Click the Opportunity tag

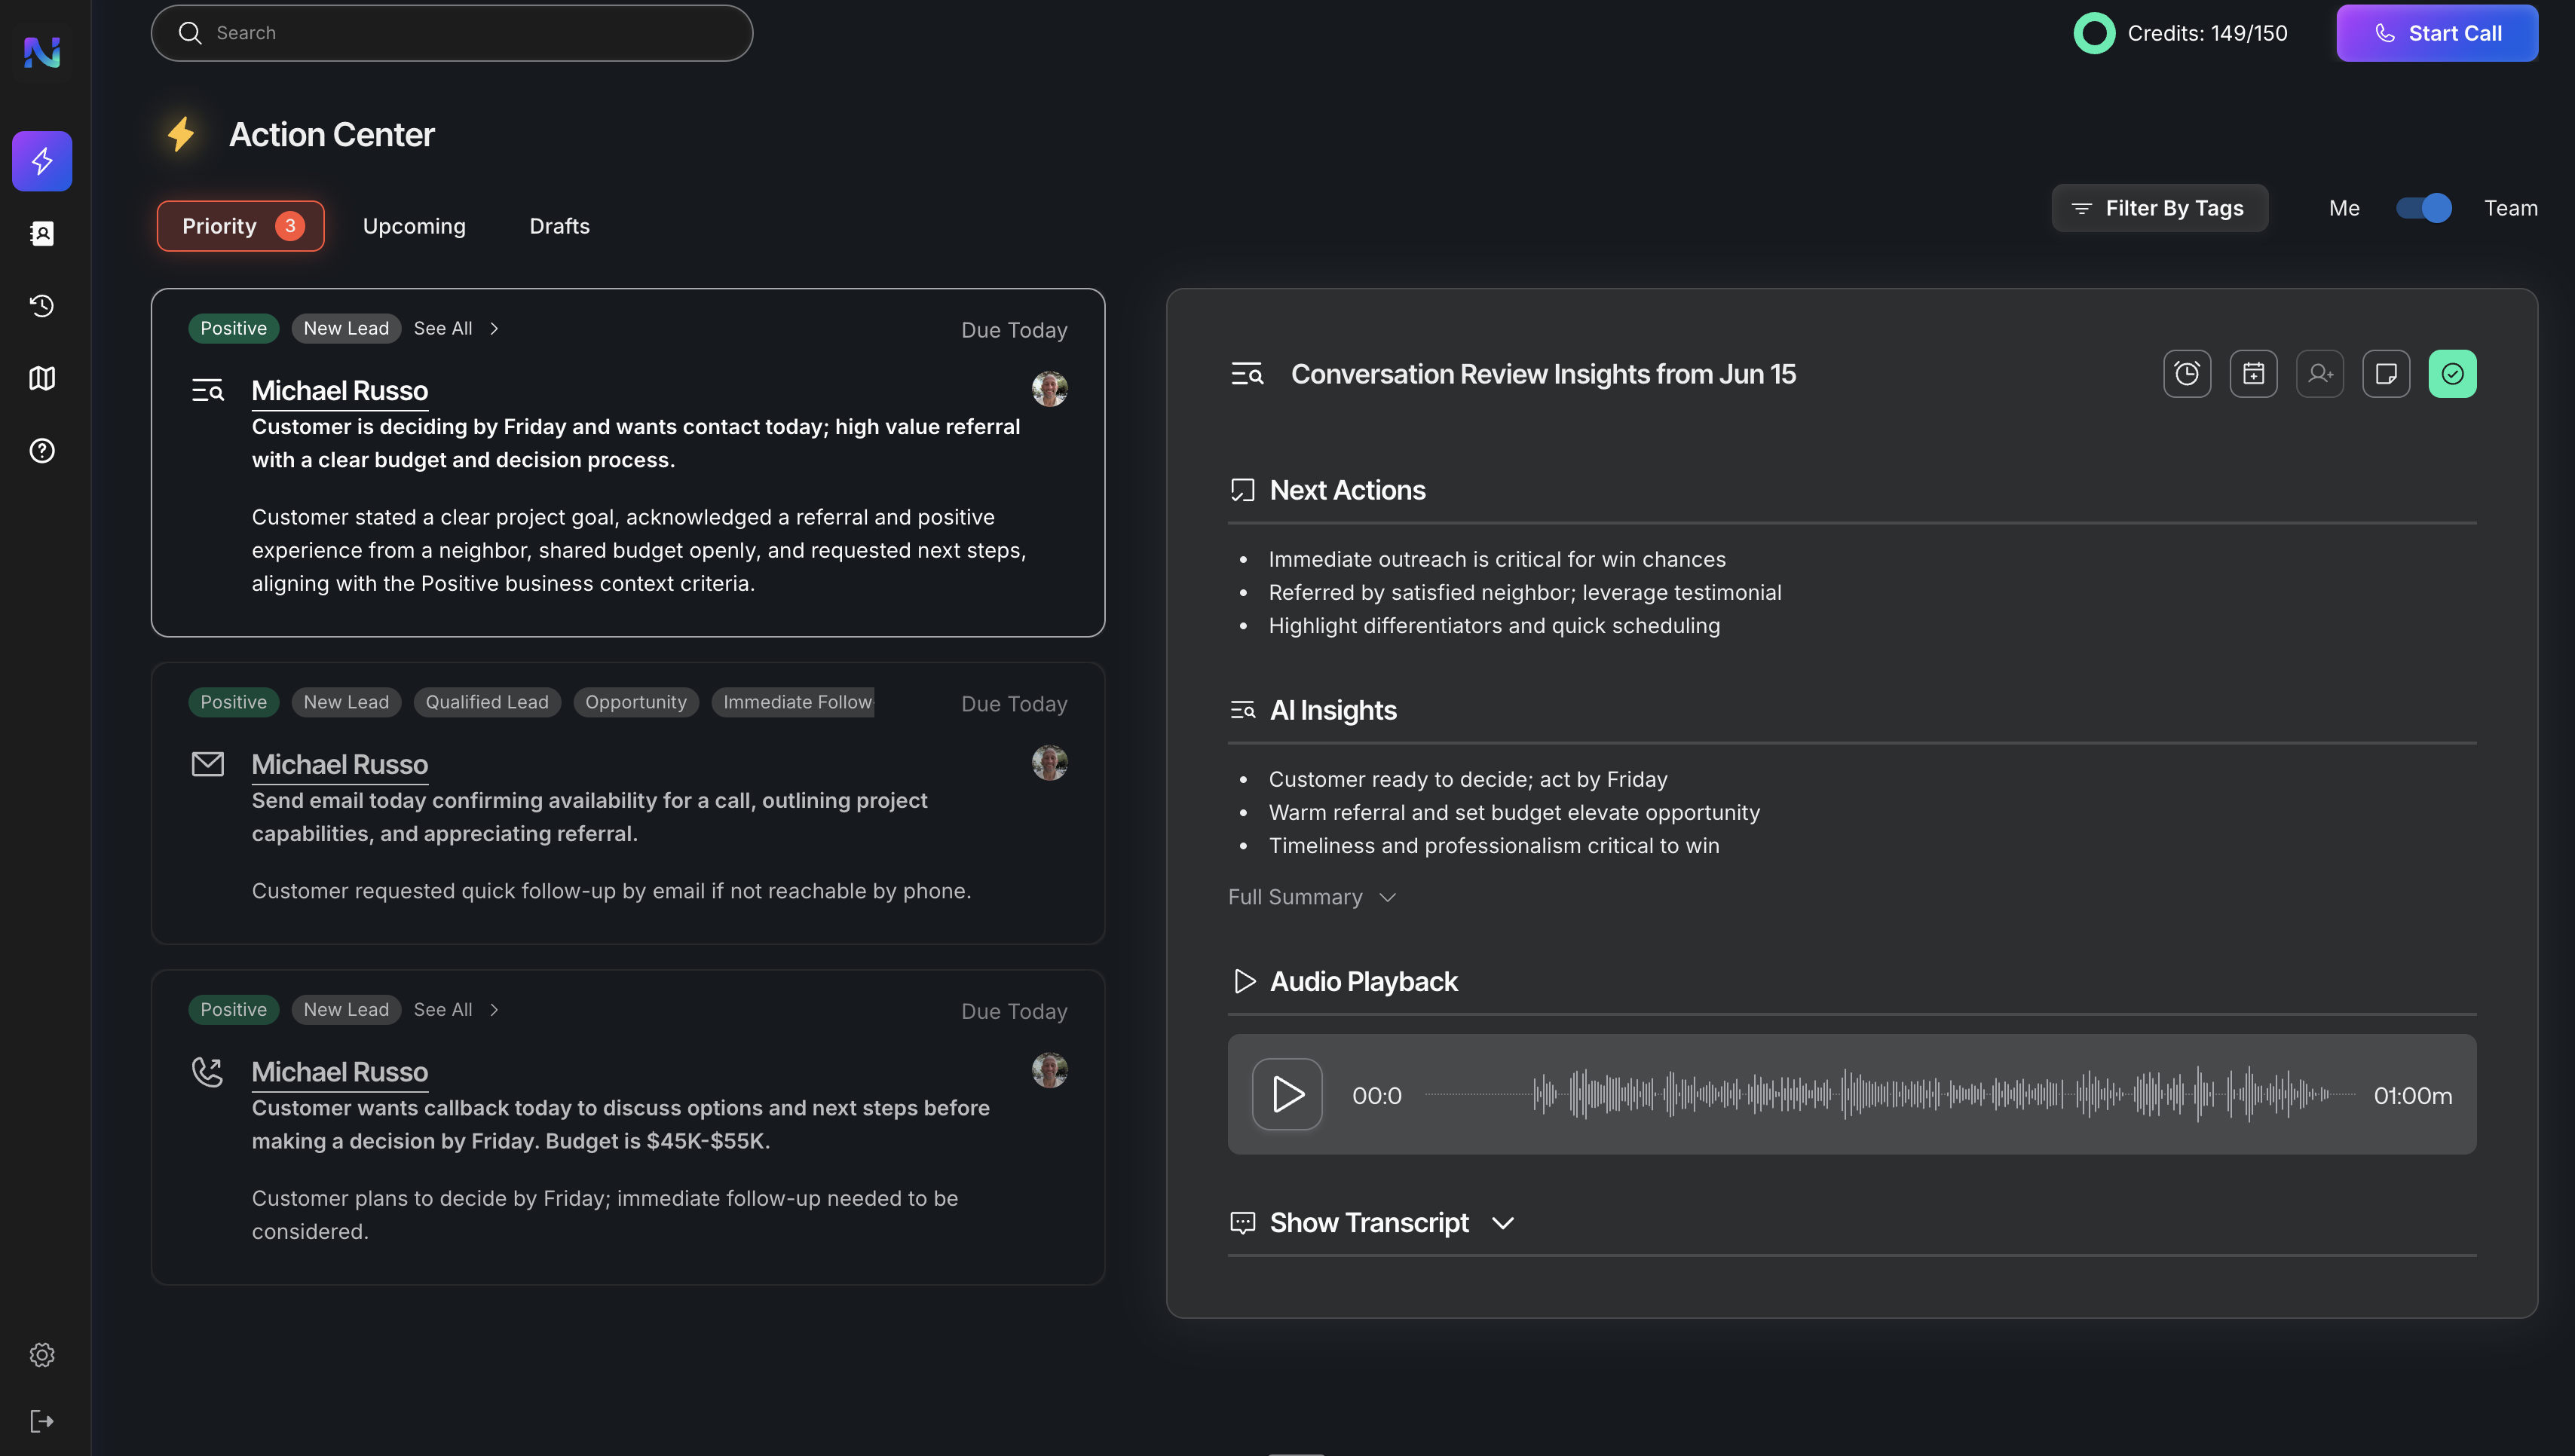636,702
